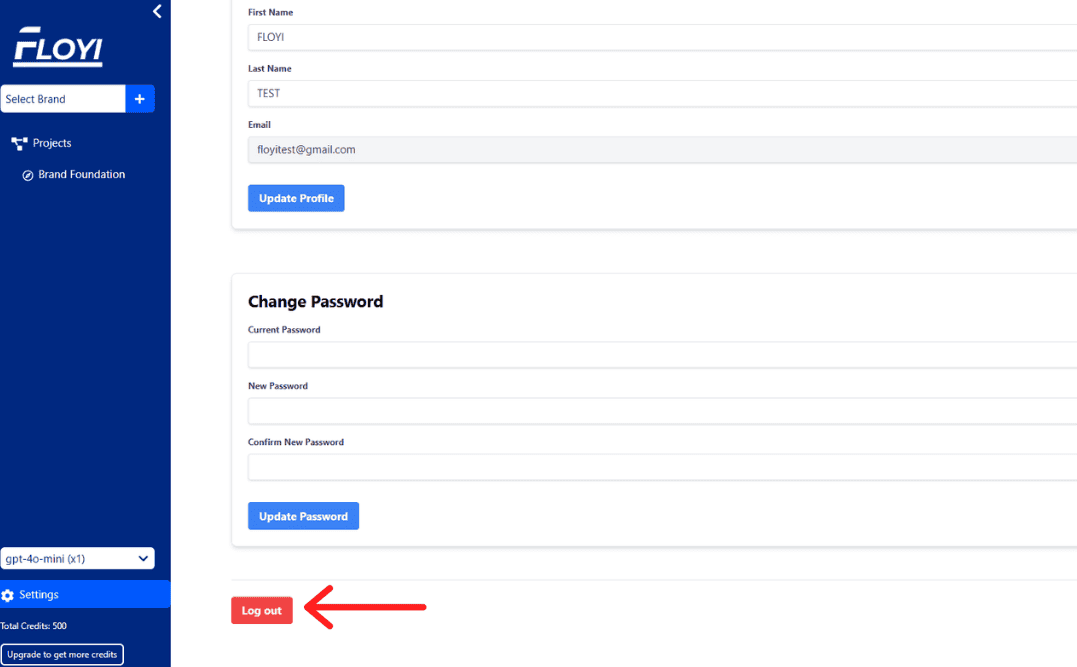Click the Update Password button
1077x667 pixels.
click(x=304, y=516)
